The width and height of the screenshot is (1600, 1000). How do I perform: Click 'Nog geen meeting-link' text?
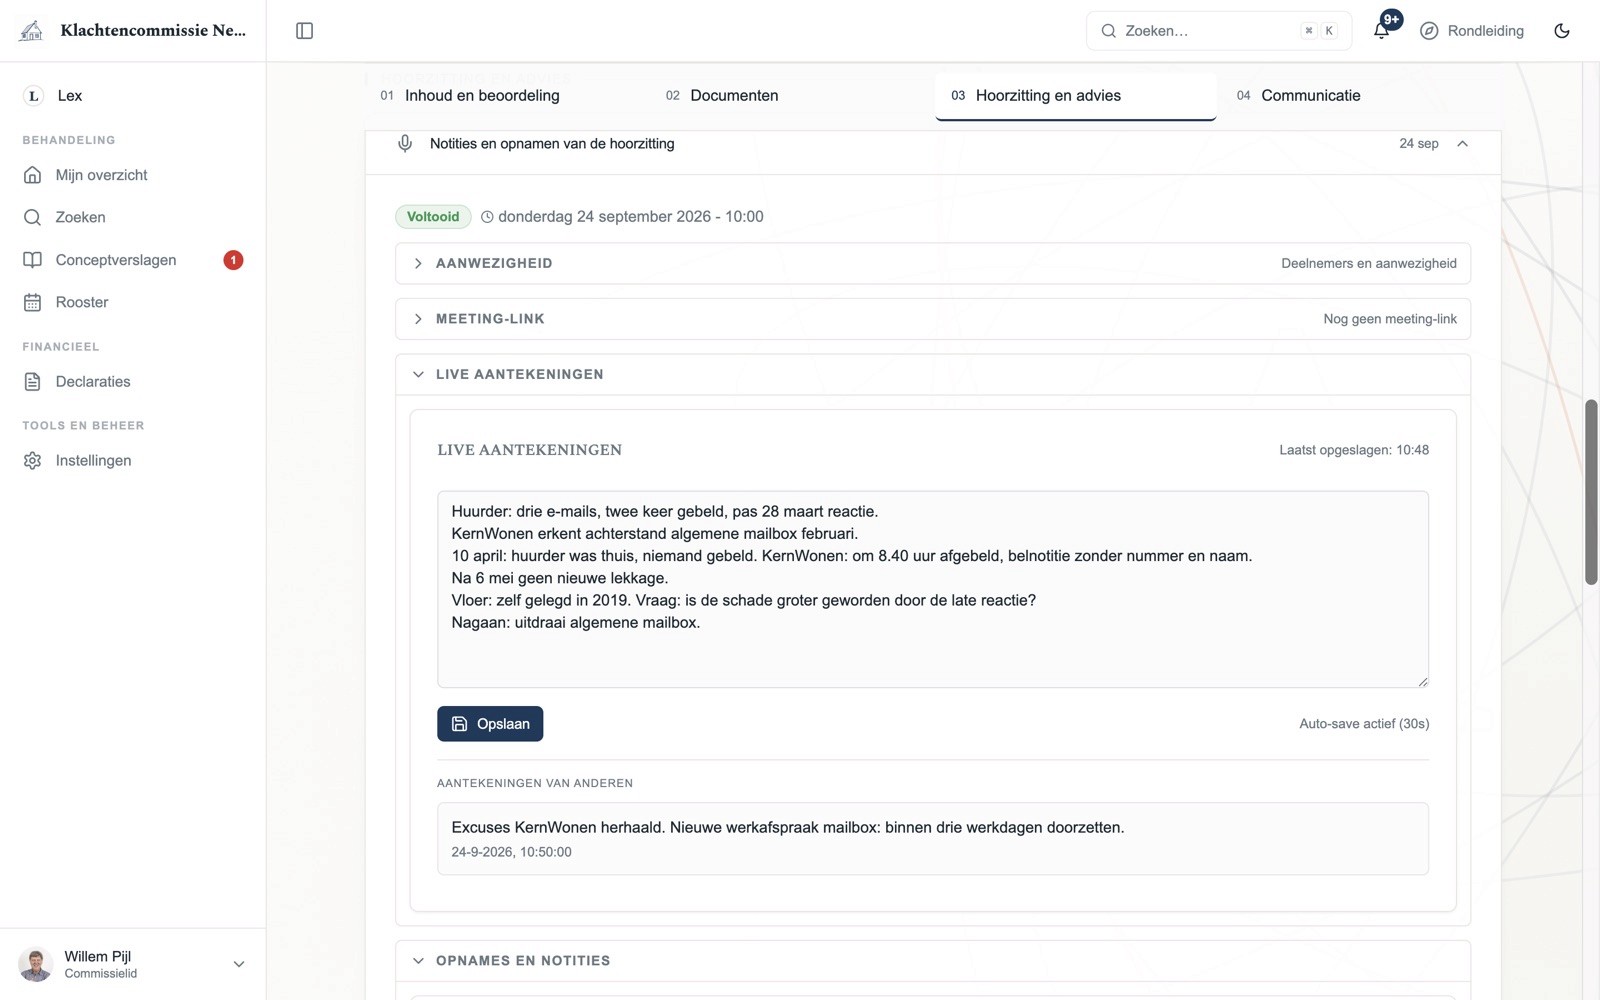(x=1390, y=319)
